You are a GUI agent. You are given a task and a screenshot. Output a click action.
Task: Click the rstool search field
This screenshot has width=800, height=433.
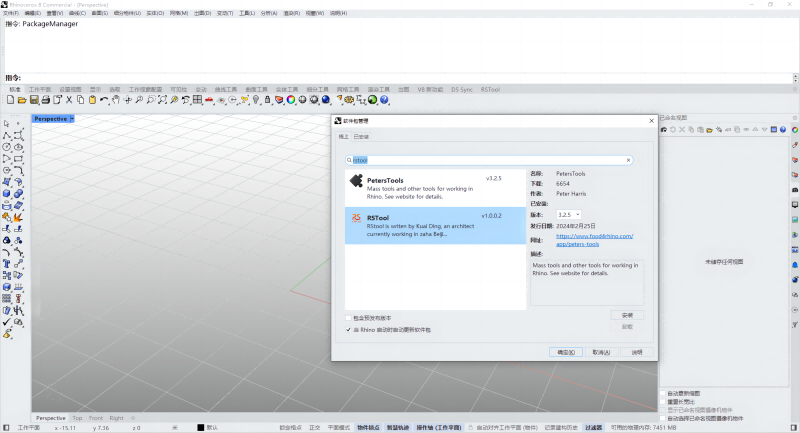pos(490,160)
